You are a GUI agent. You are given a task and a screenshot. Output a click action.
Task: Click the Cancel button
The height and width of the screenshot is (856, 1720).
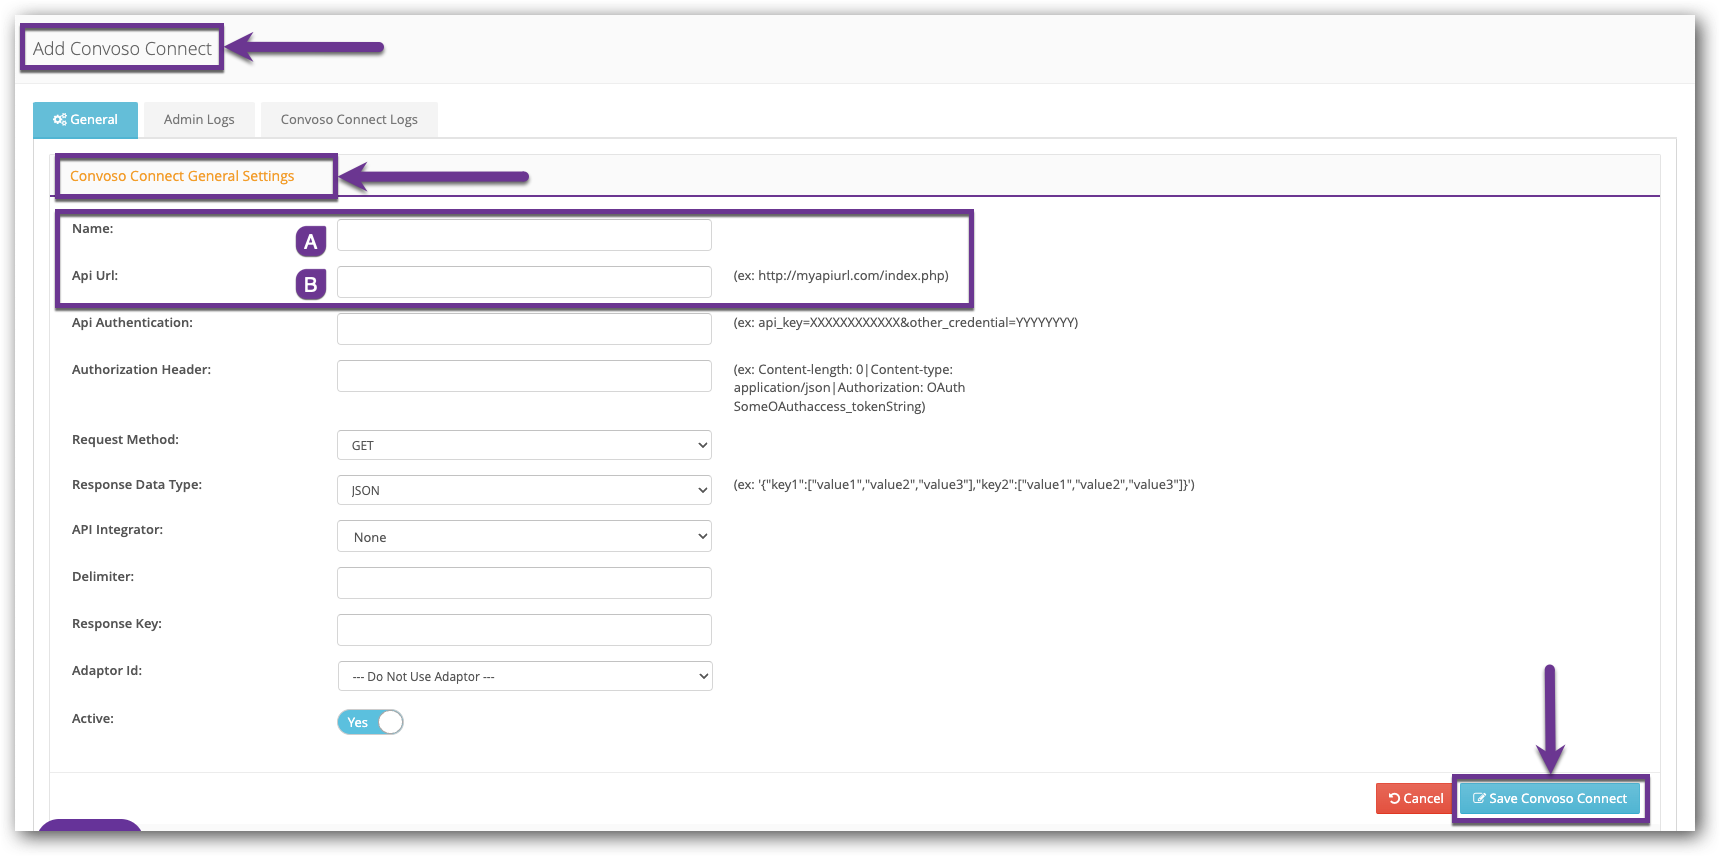point(1415,798)
